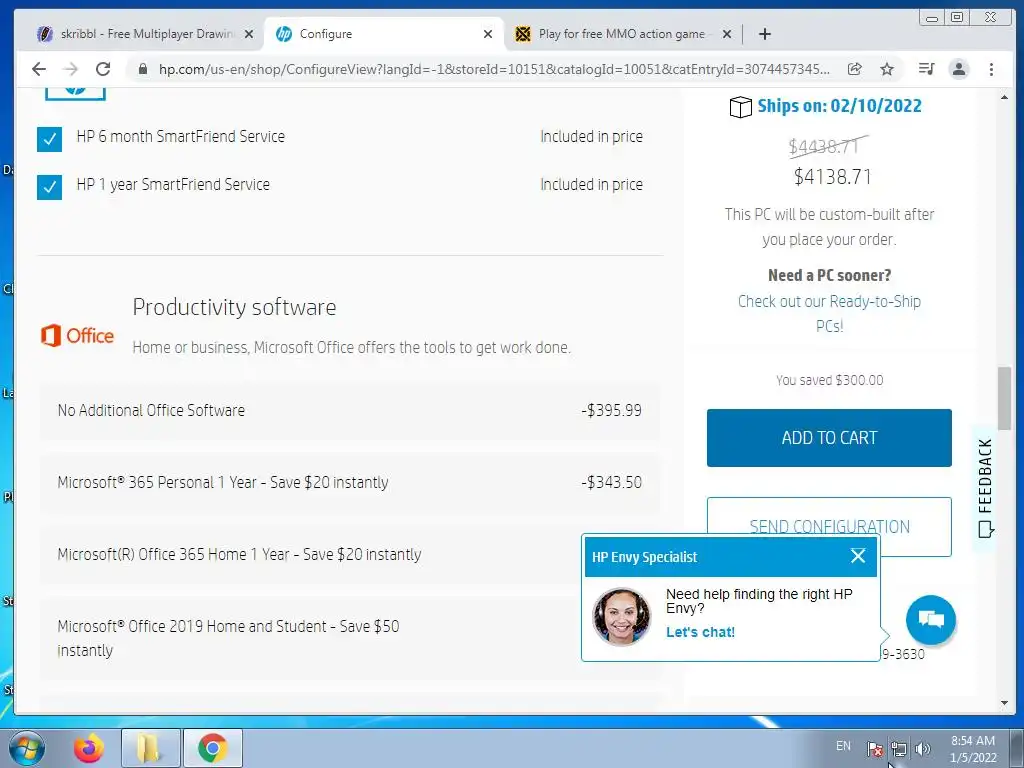Click the SEND CONFIGURATION button
Viewport: 1024px width, 768px height.
[x=829, y=517]
